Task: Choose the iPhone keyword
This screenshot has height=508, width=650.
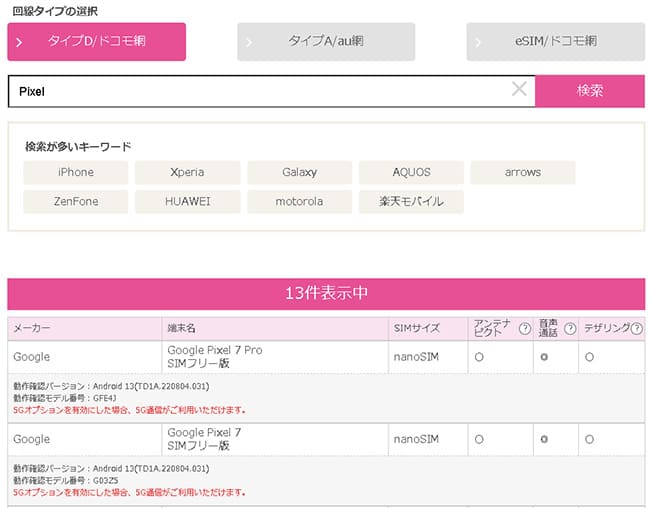Action: [76, 172]
